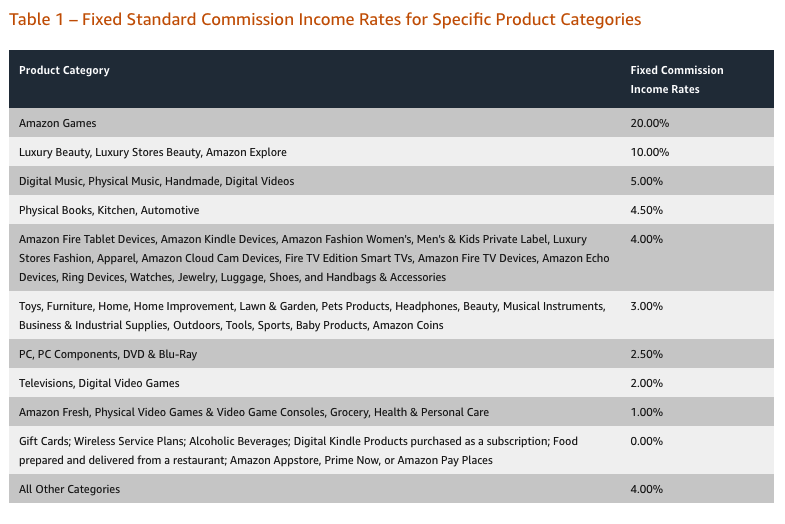Select the Amazon Fresh, Physical Video Games row
The image size is (785, 524).
(x=391, y=412)
